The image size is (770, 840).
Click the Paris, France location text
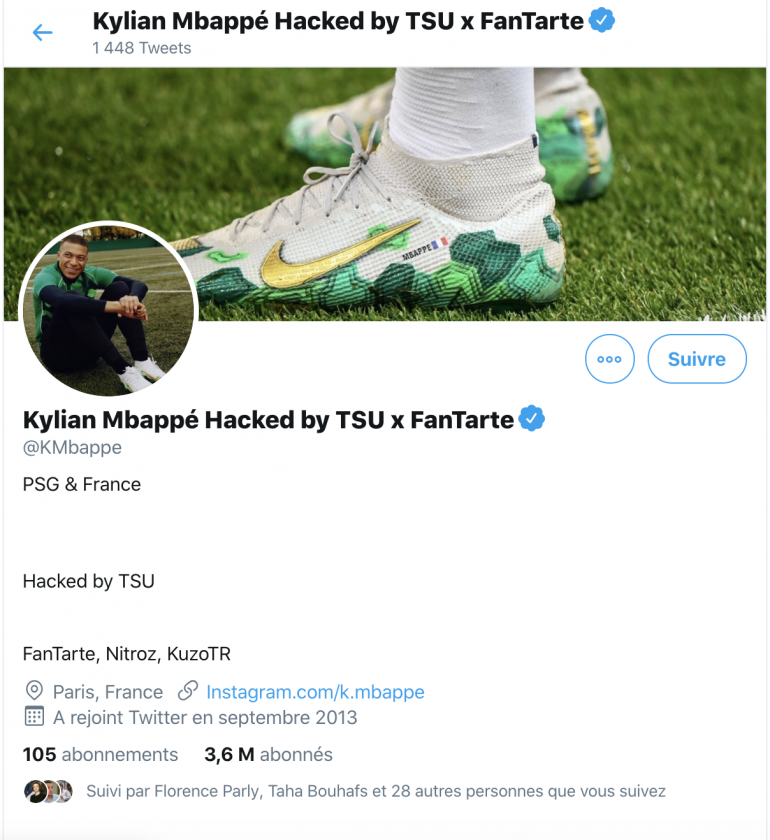pos(108,692)
